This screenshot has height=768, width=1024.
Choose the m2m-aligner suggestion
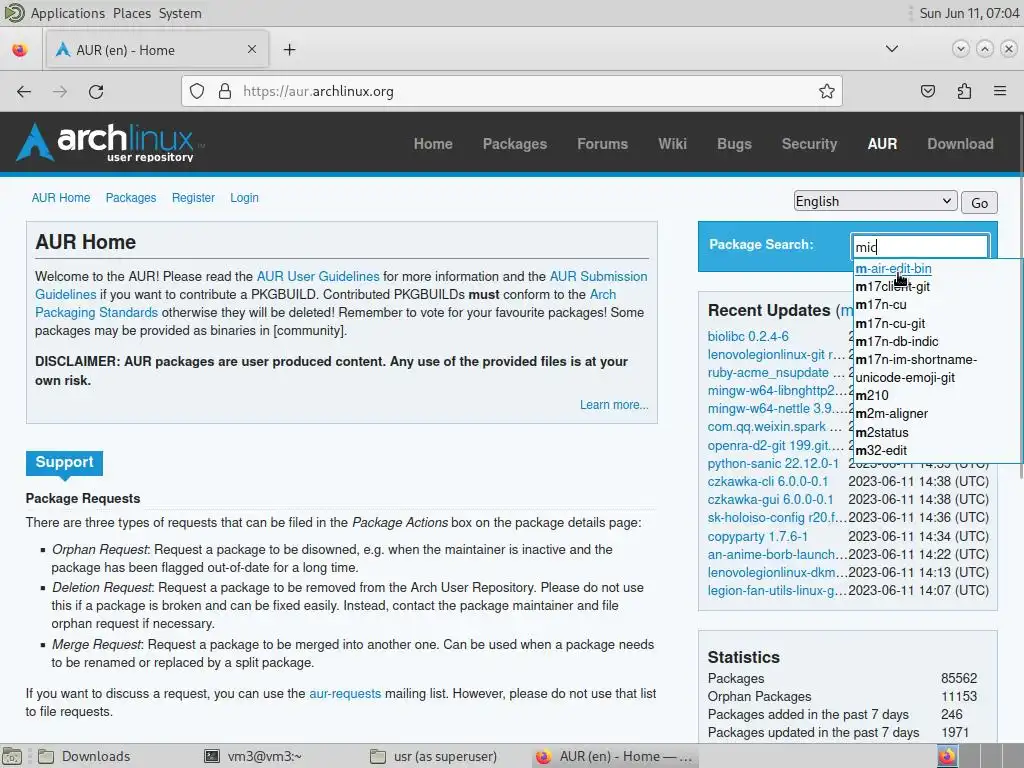(x=891, y=414)
